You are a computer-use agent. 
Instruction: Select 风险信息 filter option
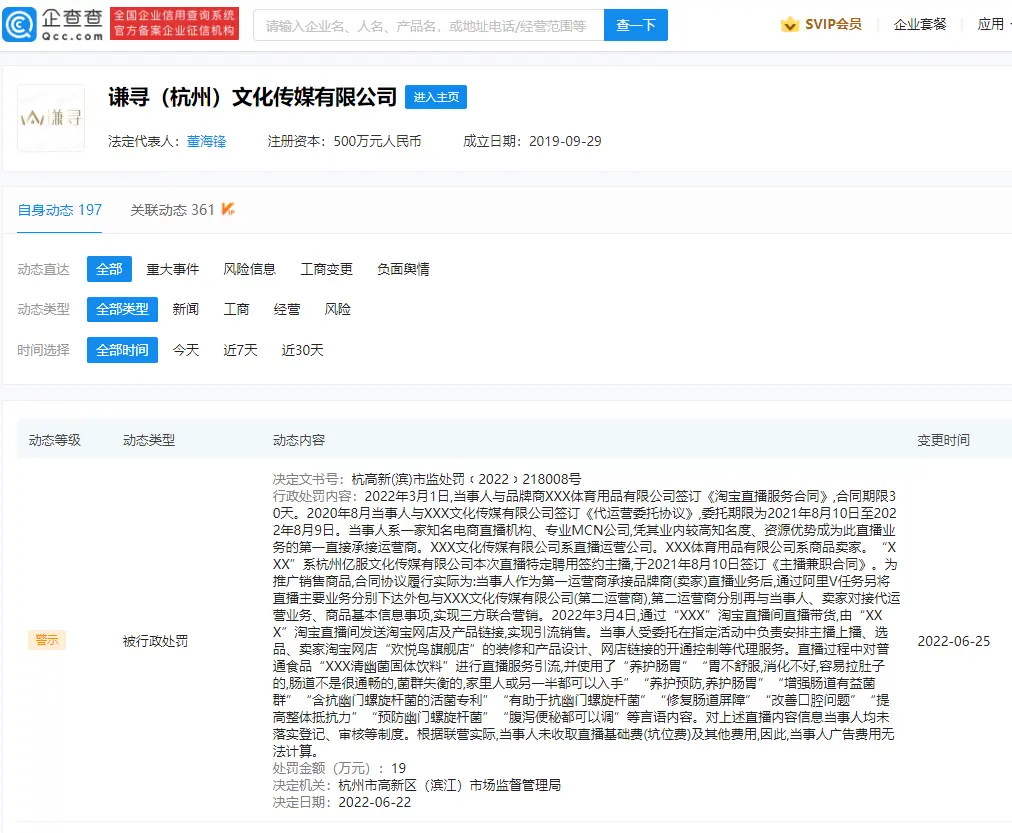(x=250, y=269)
